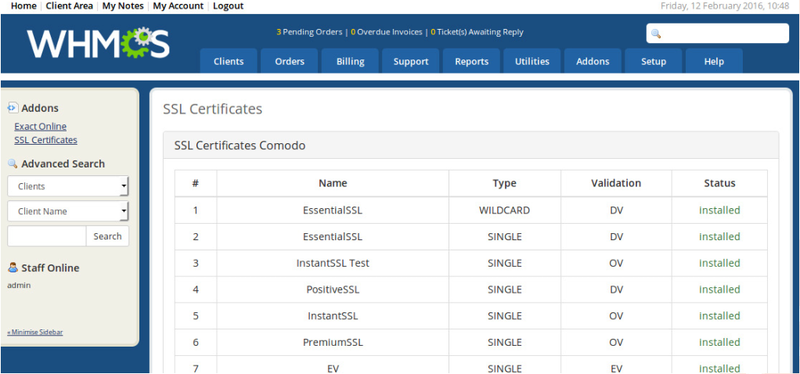Click the Addons sidebar heading icon
This screenshot has width=800, height=374.
coord(13,108)
